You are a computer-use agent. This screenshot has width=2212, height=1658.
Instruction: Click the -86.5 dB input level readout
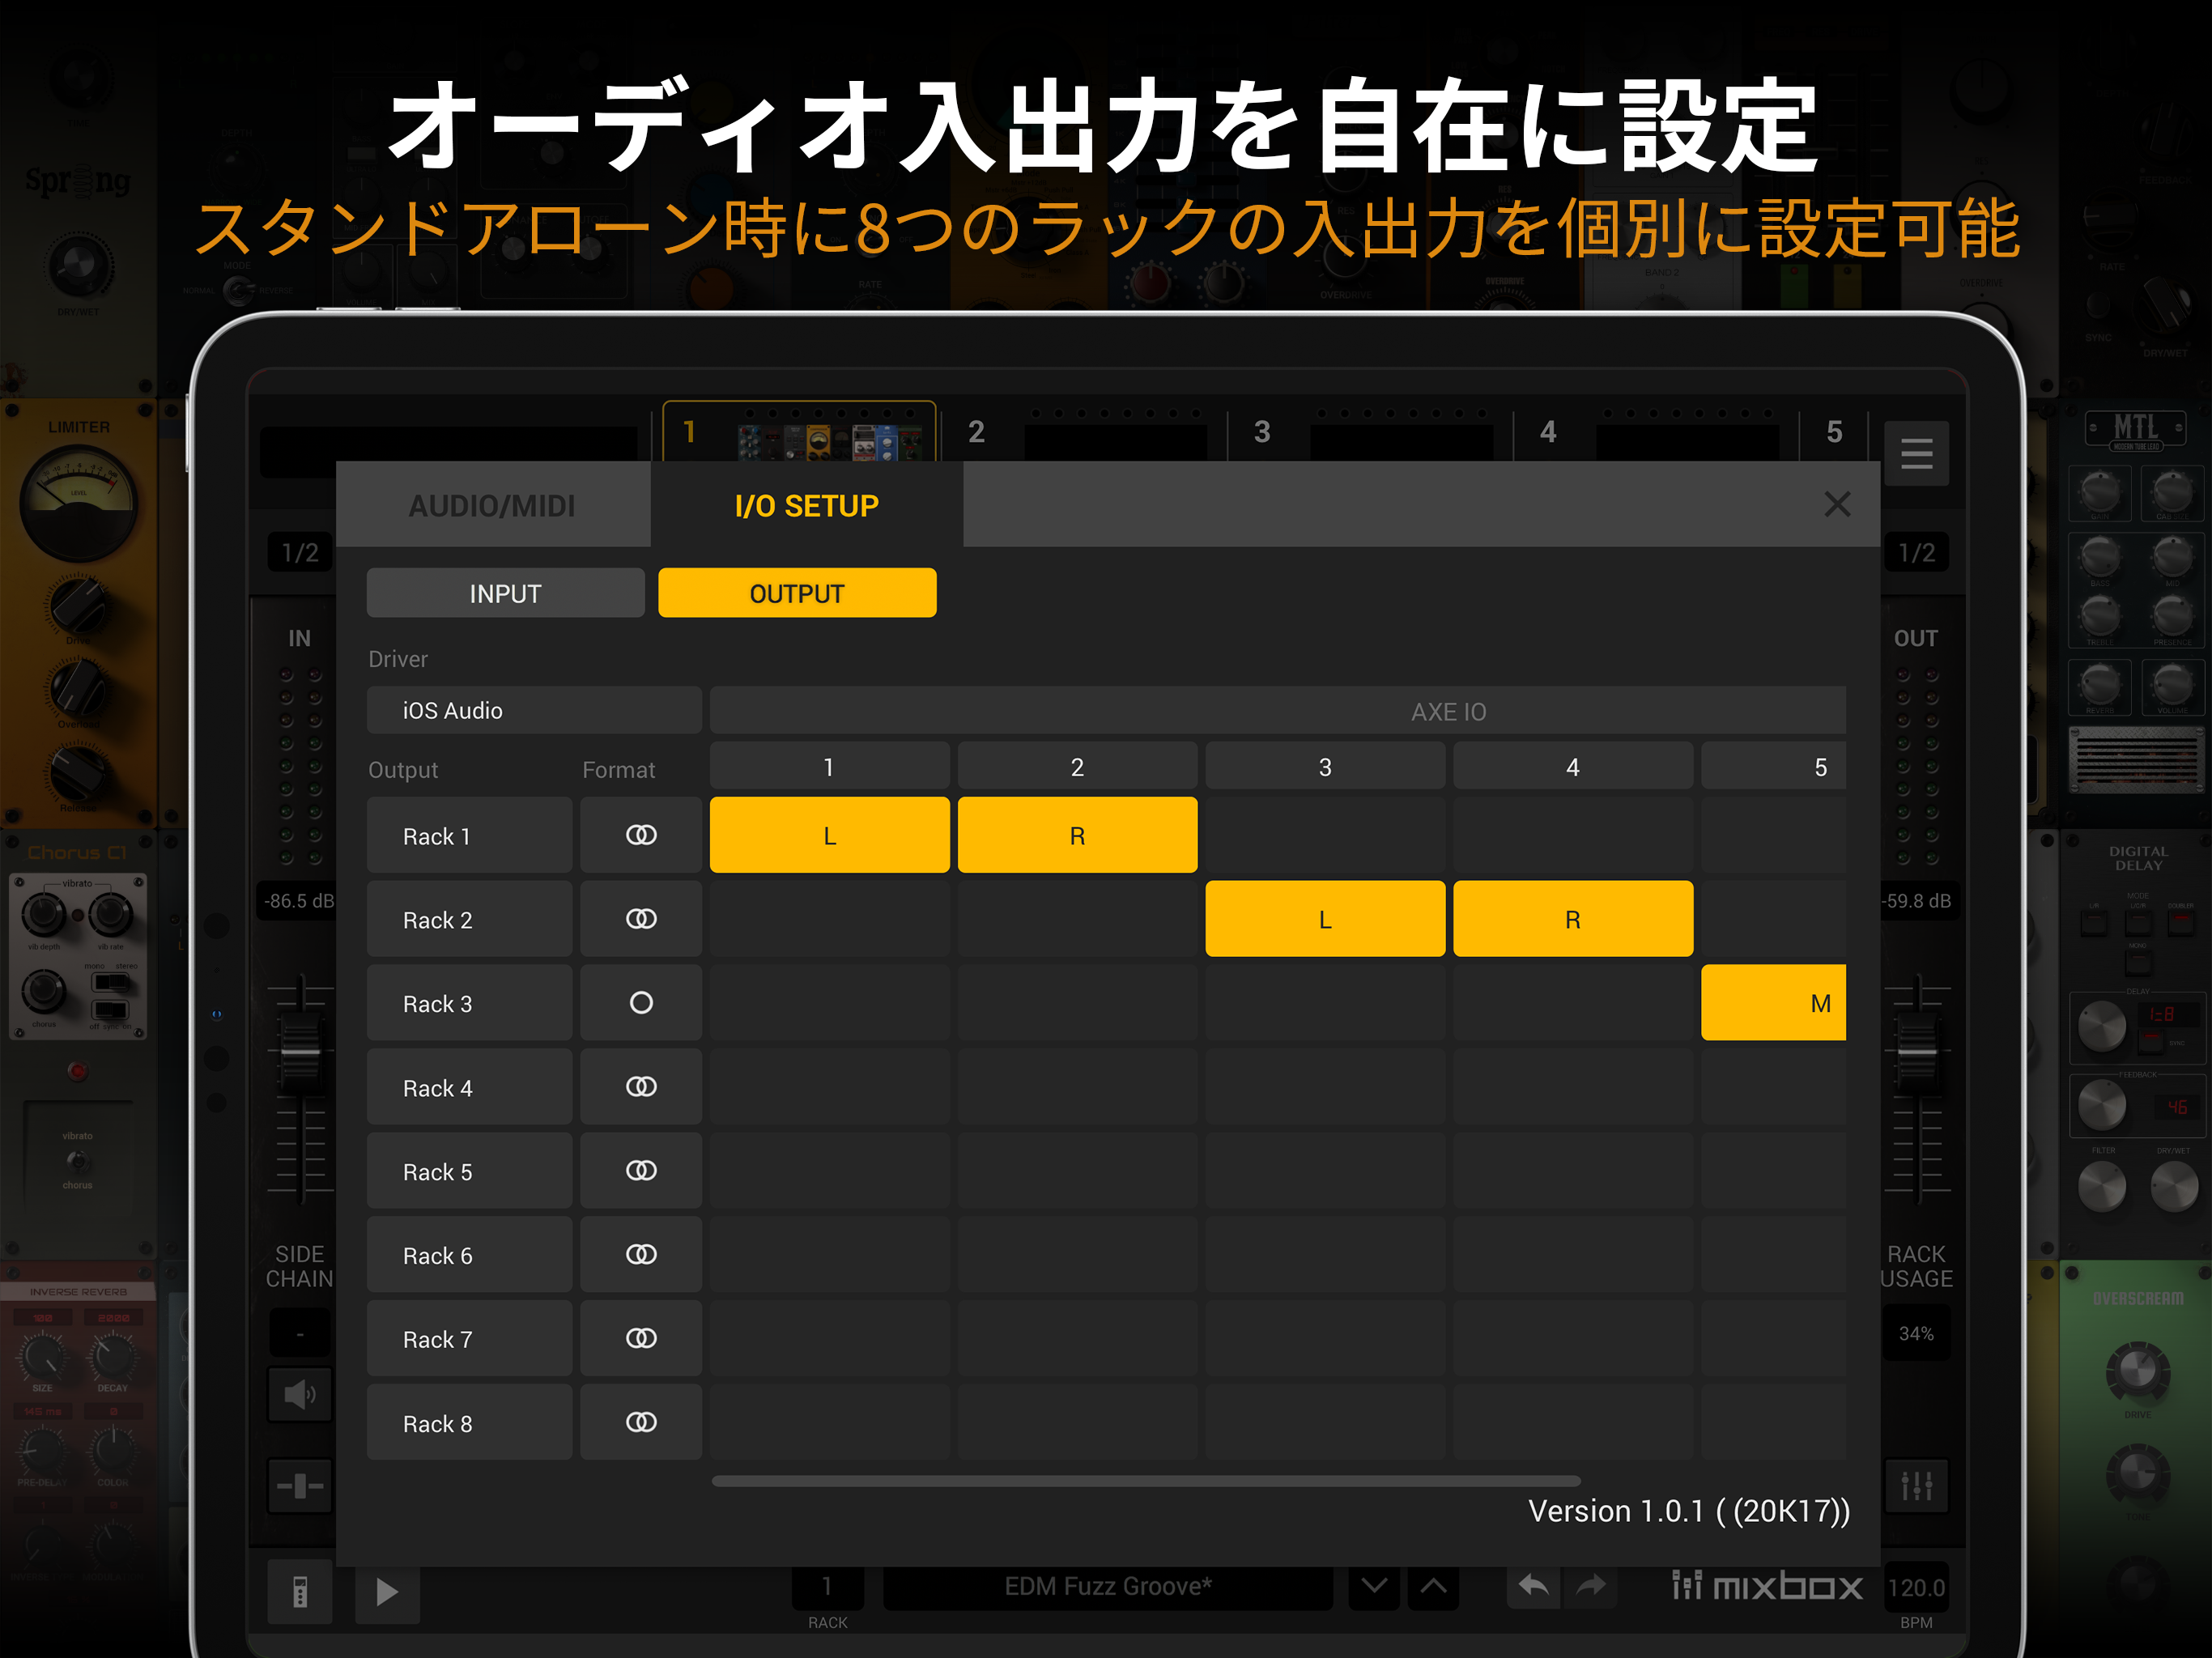[x=299, y=900]
